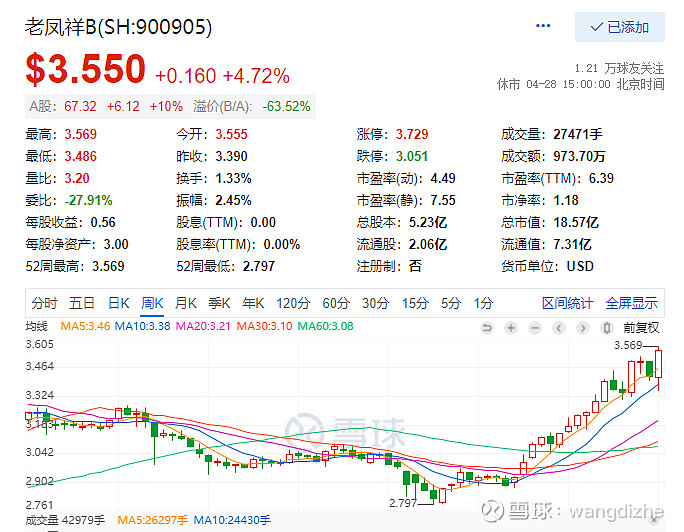Close the overlay with bottom-right X icon
The height and width of the screenshot is (532, 684).
(653, 520)
